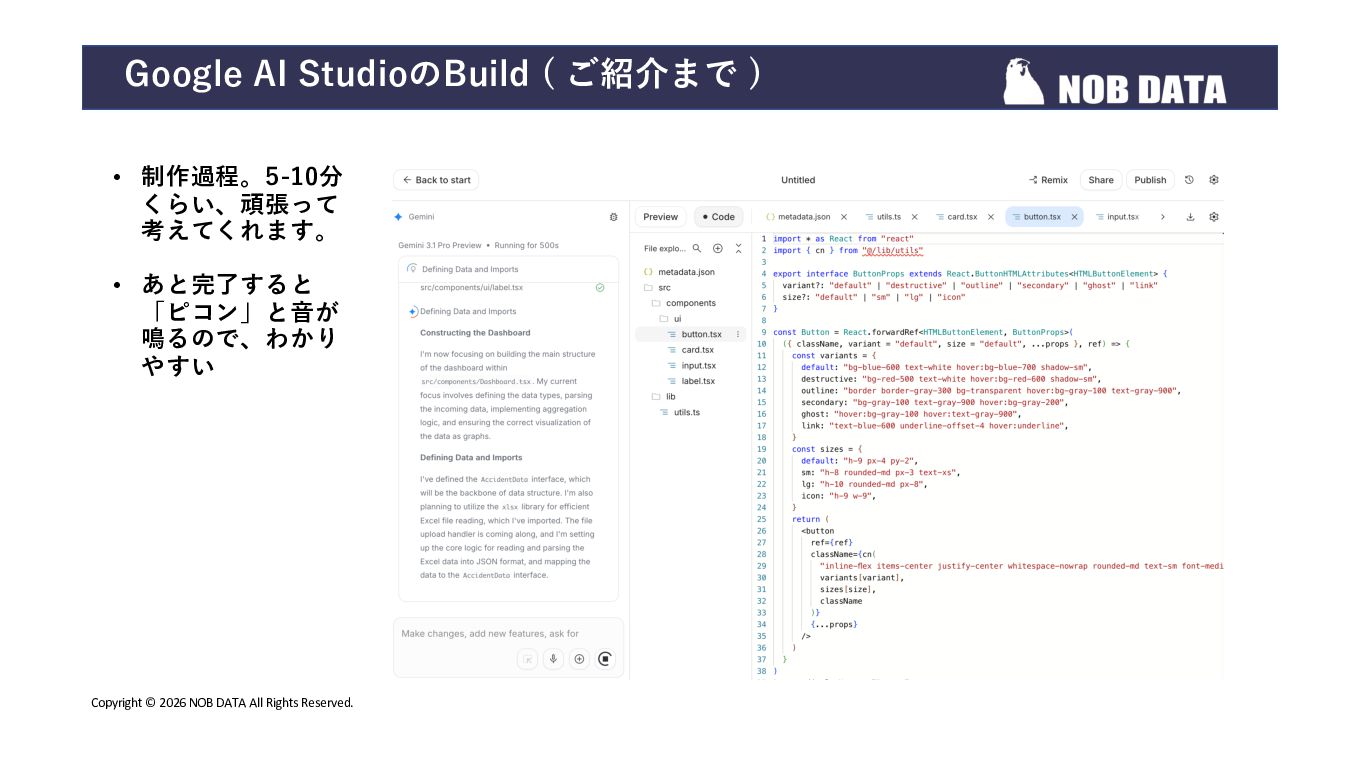1361x765 pixels.
Task: Click the plus attach icon in prompt box
Action: tap(579, 659)
